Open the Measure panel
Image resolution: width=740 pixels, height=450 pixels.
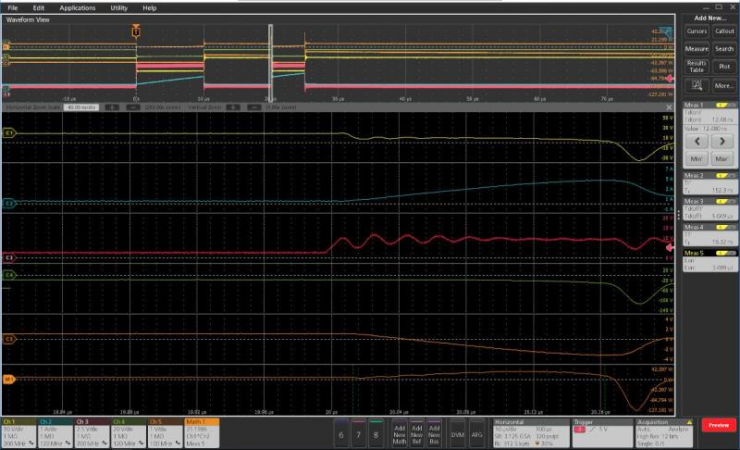[696, 48]
